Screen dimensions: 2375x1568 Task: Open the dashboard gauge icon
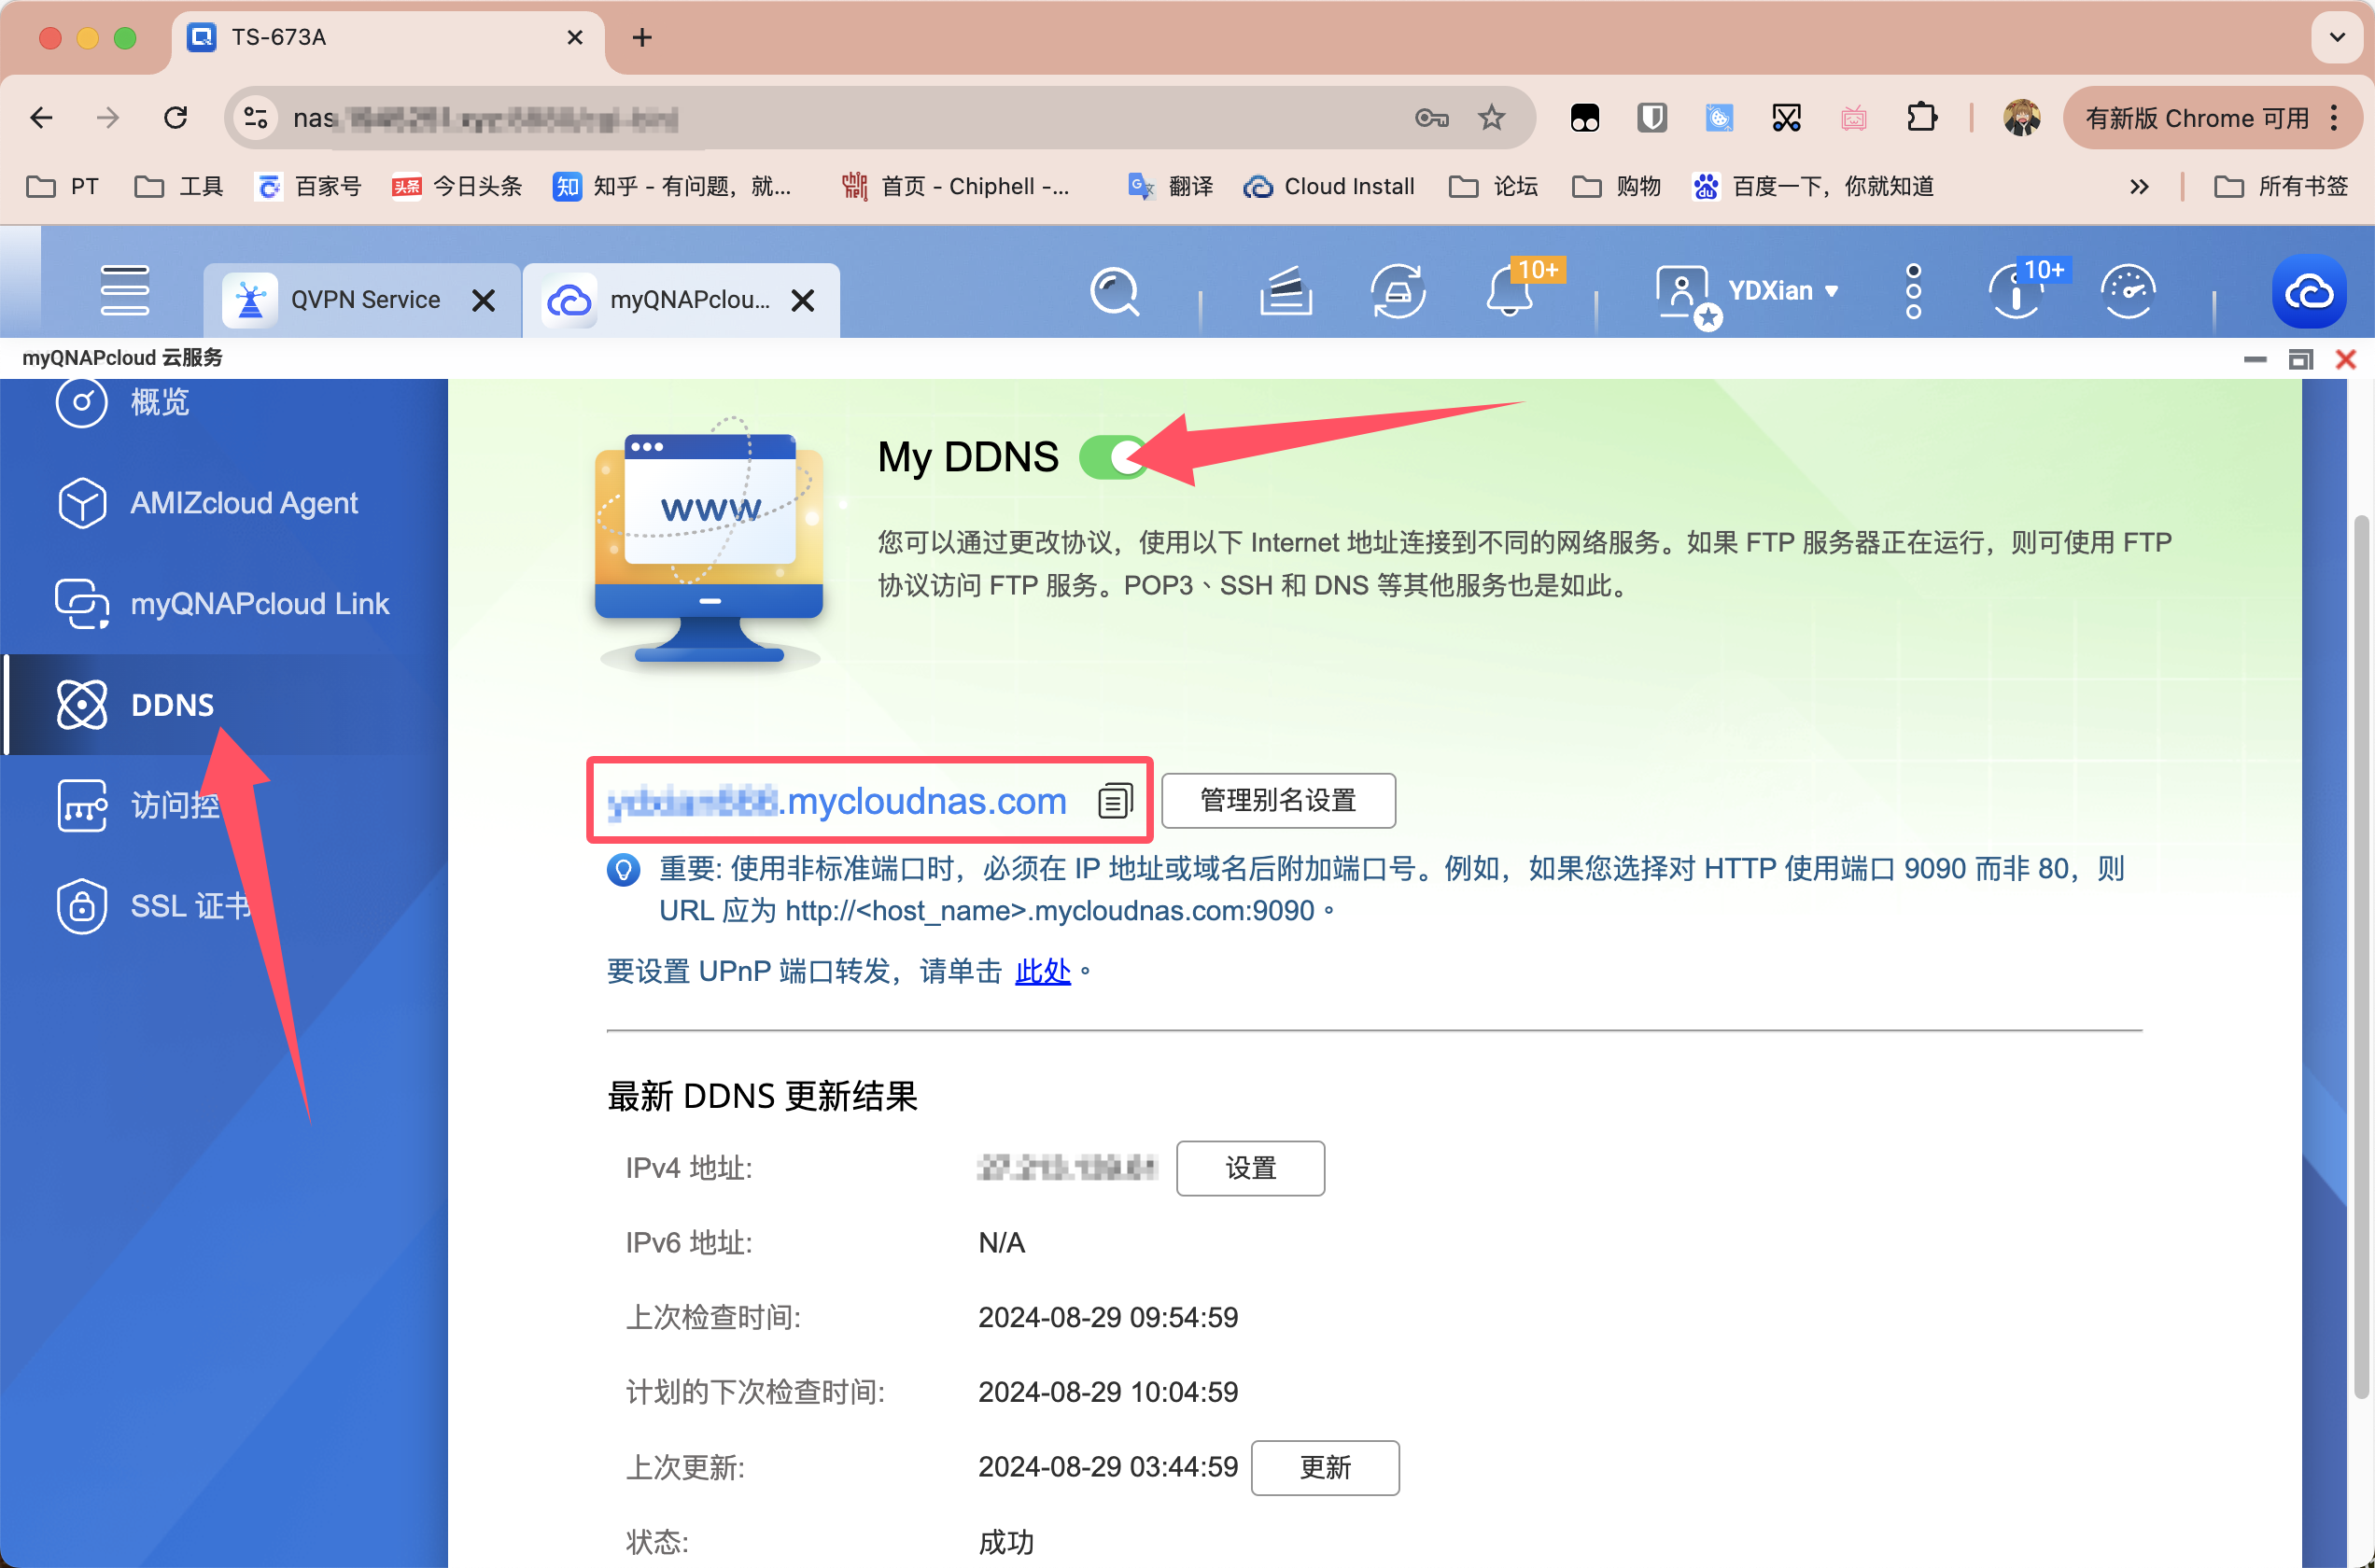click(x=2128, y=292)
